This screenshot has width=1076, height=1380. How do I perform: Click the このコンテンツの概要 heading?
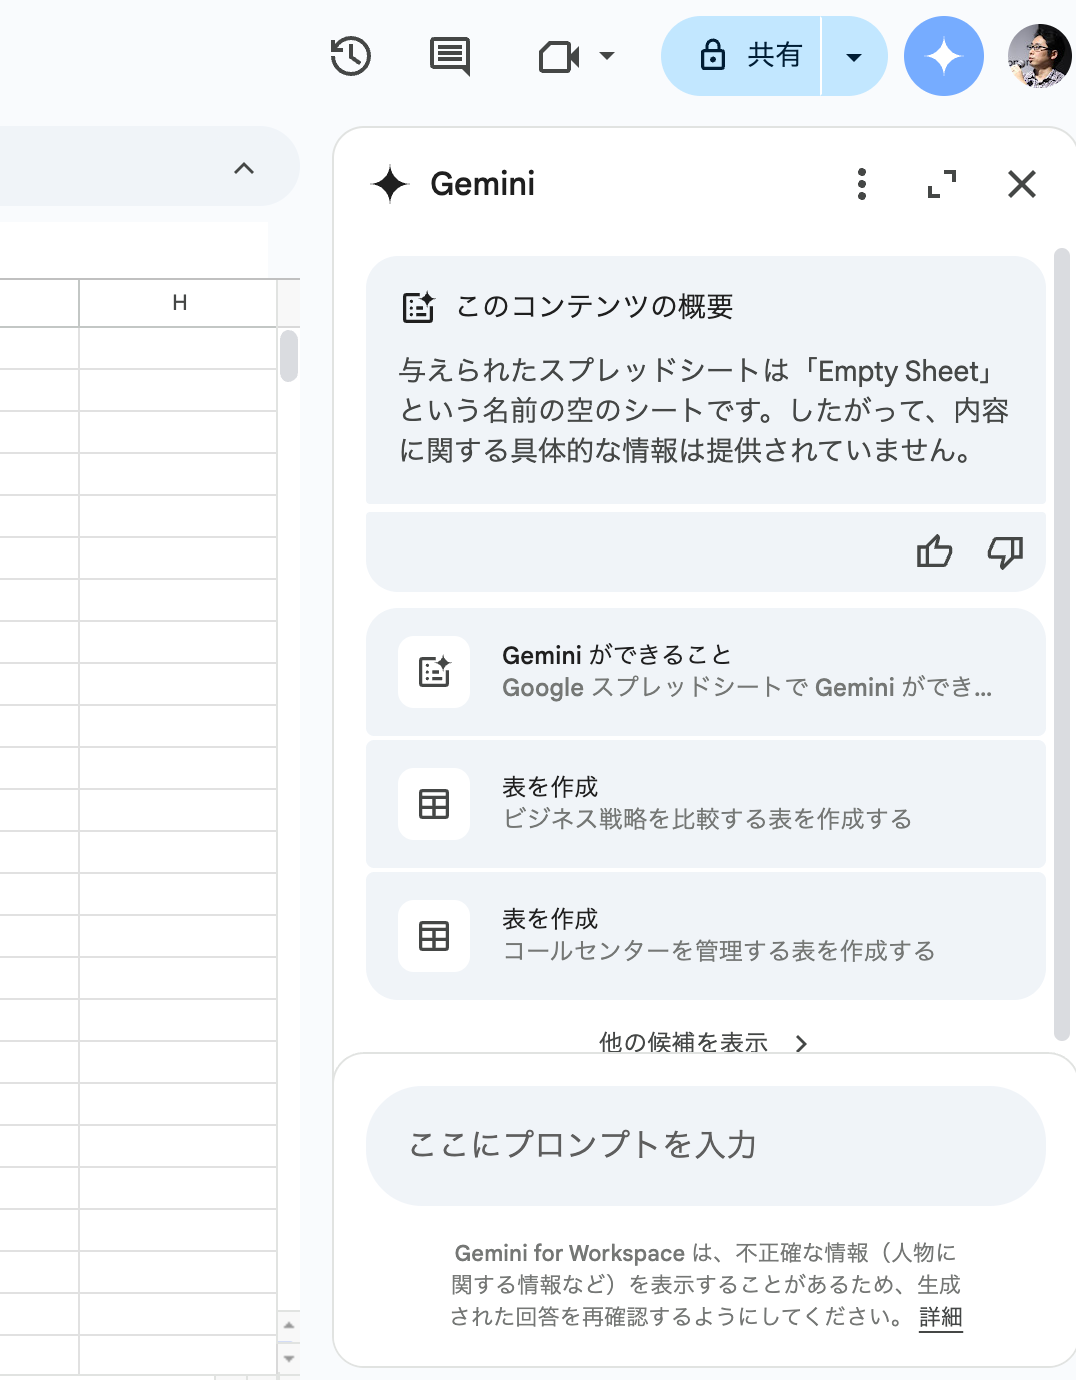[x=595, y=307]
